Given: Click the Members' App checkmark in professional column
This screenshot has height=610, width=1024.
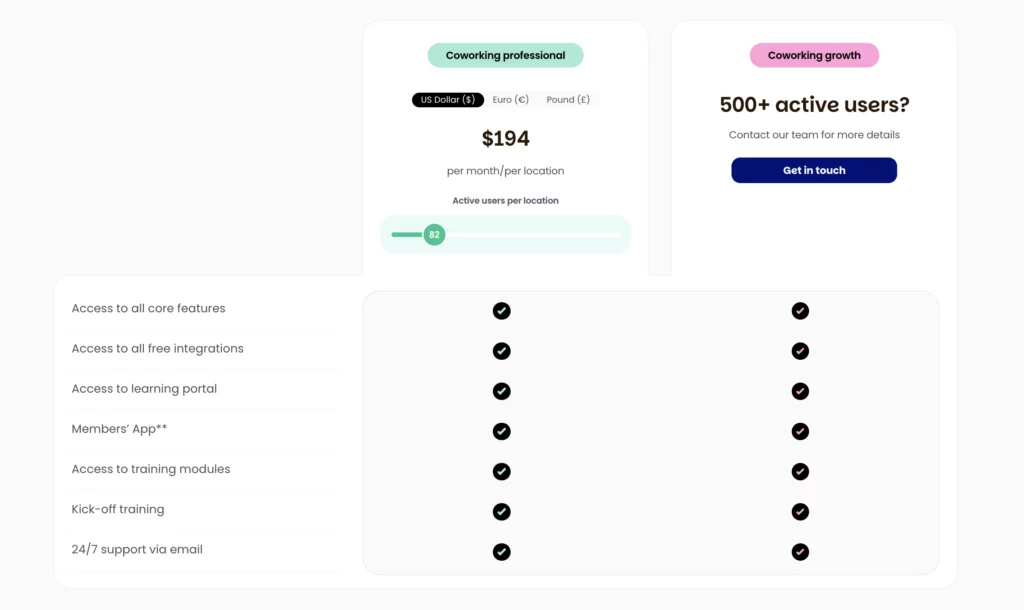Looking at the screenshot, I should (501, 431).
